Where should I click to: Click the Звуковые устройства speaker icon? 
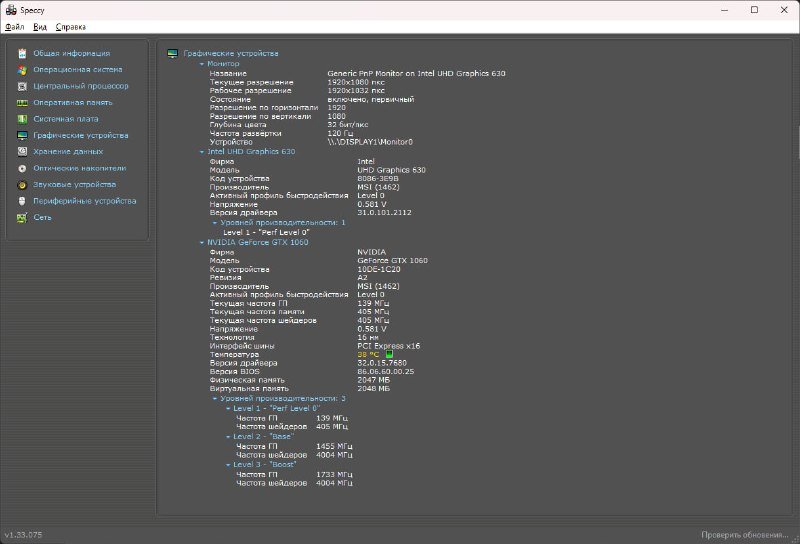pyautogui.click(x=22, y=185)
